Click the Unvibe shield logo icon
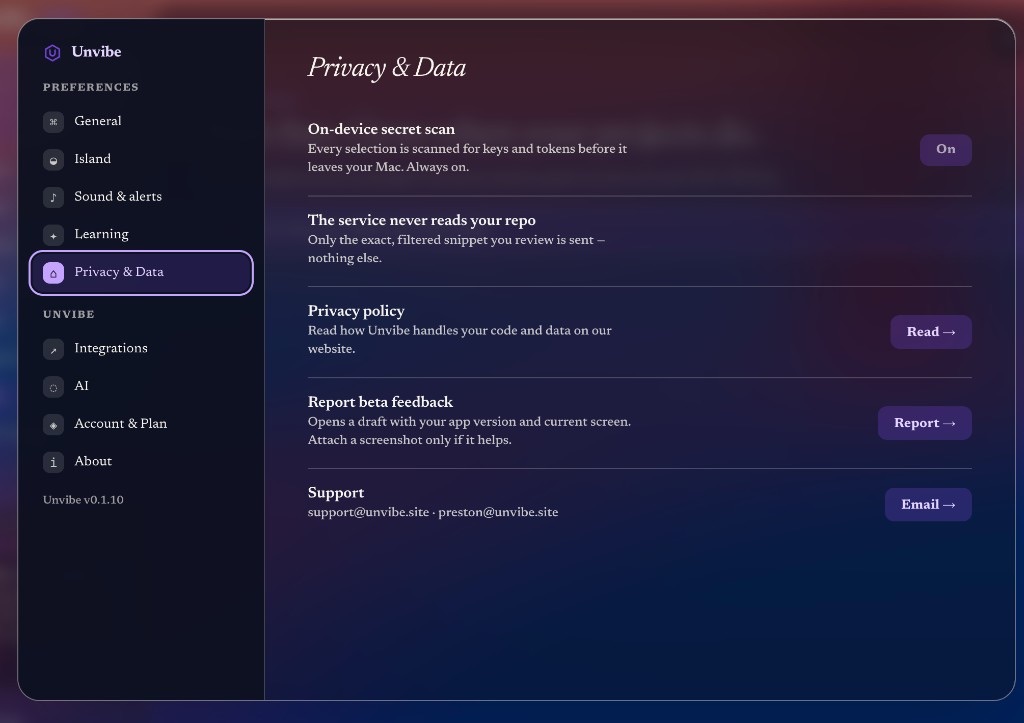This screenshot has height=723, width=1024. (52, 52)
